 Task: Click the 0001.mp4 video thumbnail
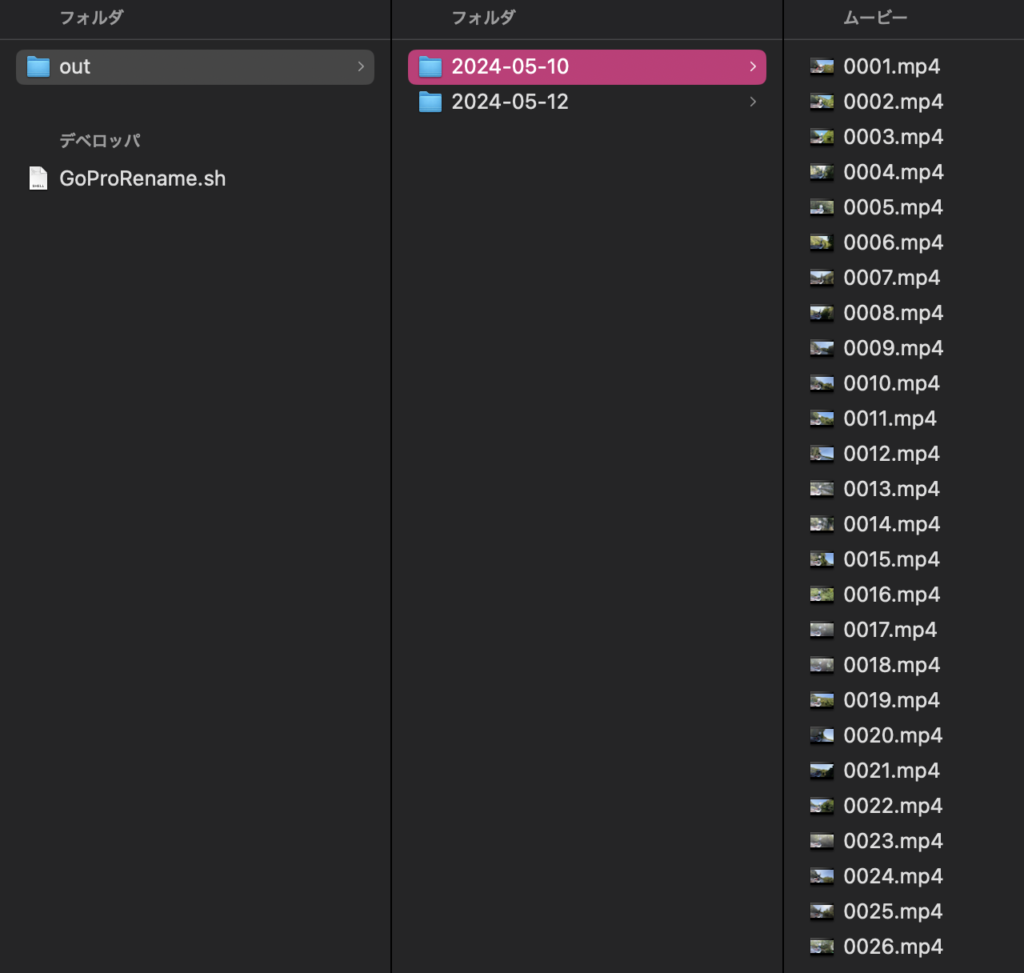(x=822, y=67)
